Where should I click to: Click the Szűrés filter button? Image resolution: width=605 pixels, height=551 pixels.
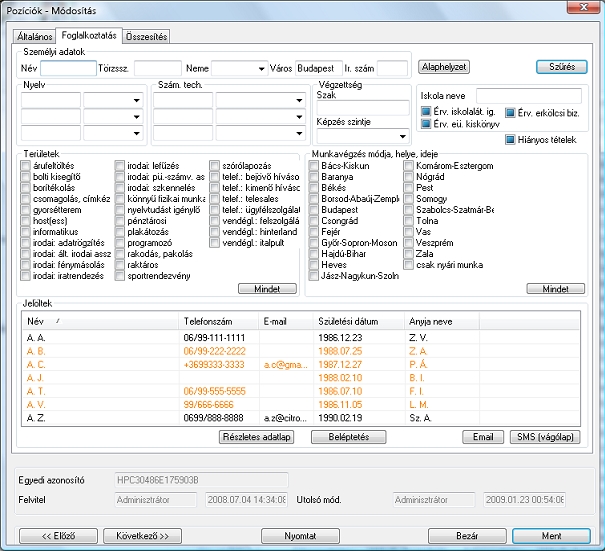(562, 67)
